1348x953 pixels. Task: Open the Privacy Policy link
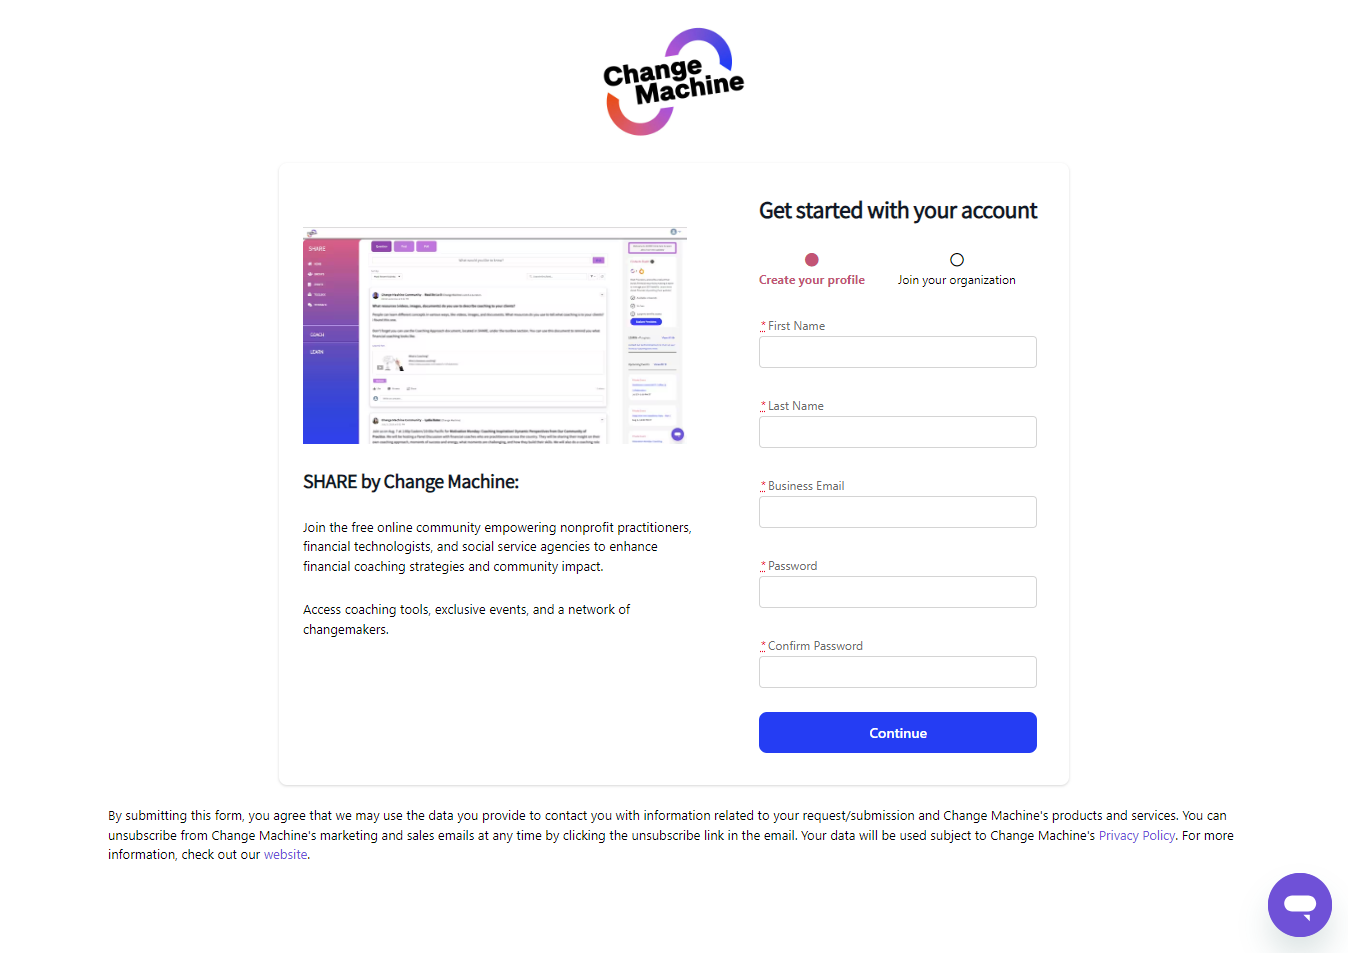1137,836
